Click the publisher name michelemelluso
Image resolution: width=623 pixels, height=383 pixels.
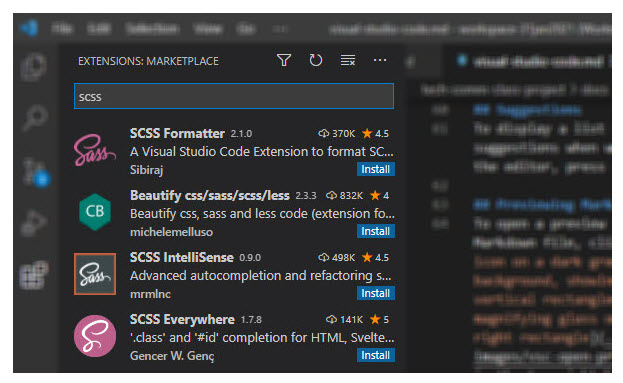tap(172, 232)
